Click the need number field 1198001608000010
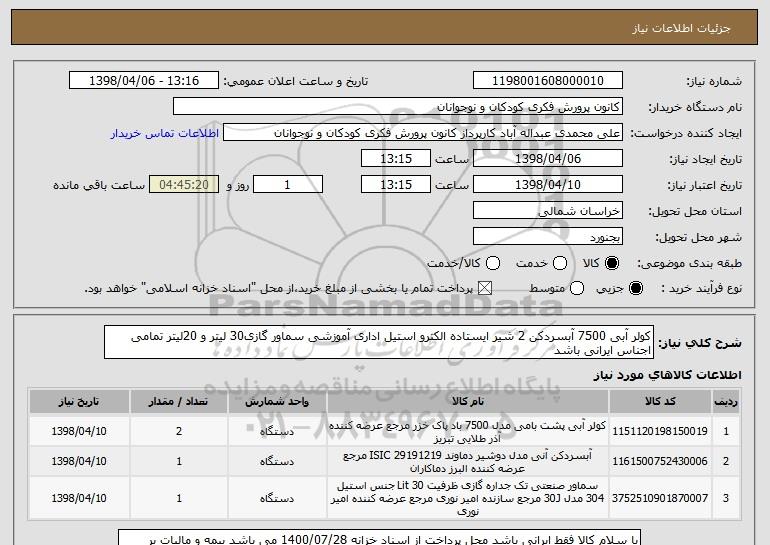This screenshot has height=545, width=770. coord(548,81)
